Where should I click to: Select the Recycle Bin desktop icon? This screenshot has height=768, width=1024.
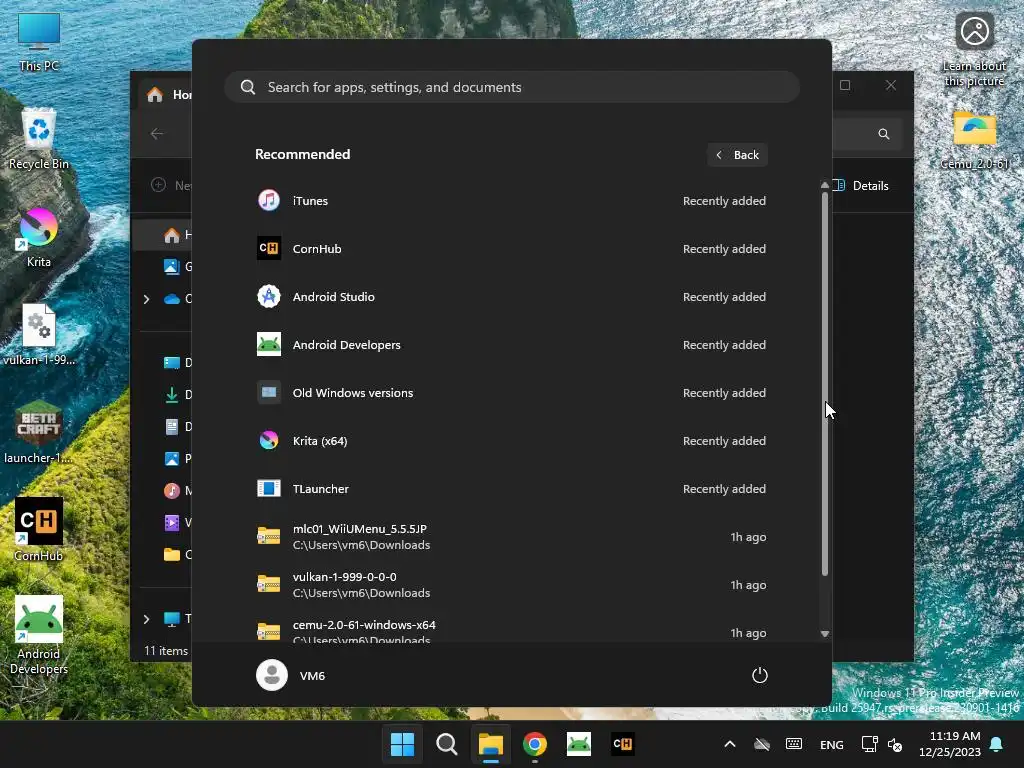pyautogui.click(x=39, y=139)
